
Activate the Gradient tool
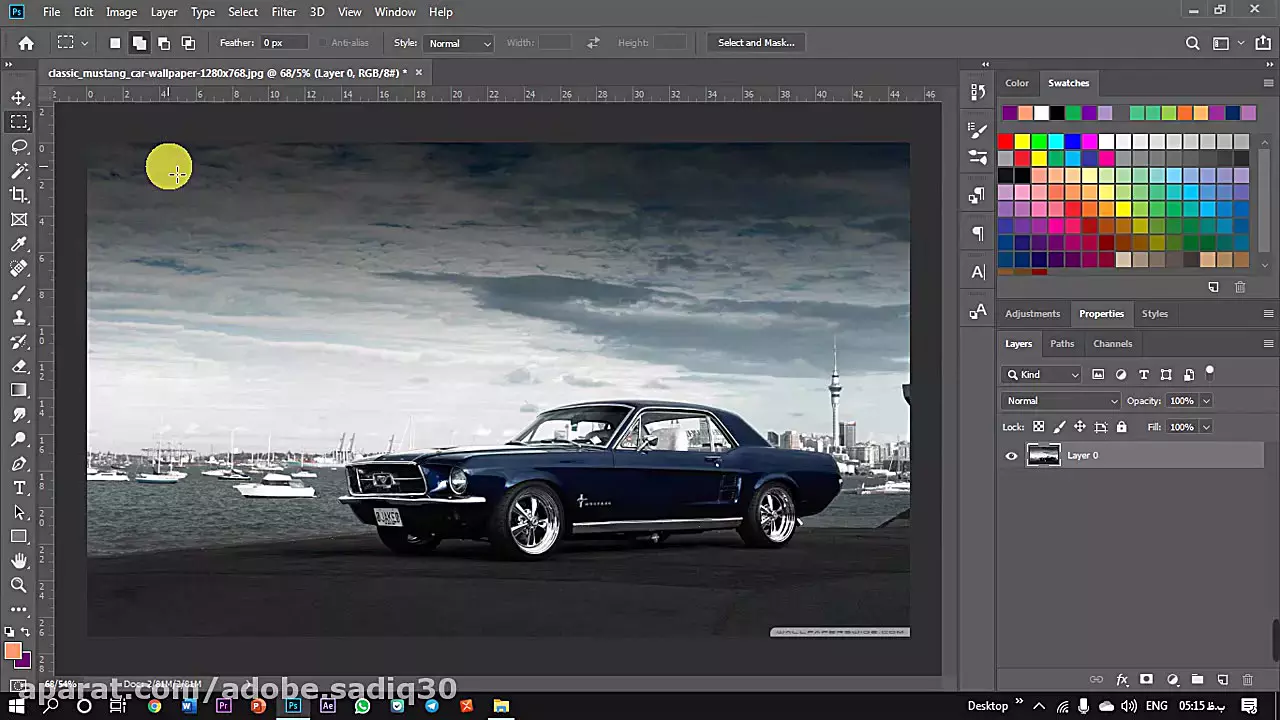tap(19, 390)
